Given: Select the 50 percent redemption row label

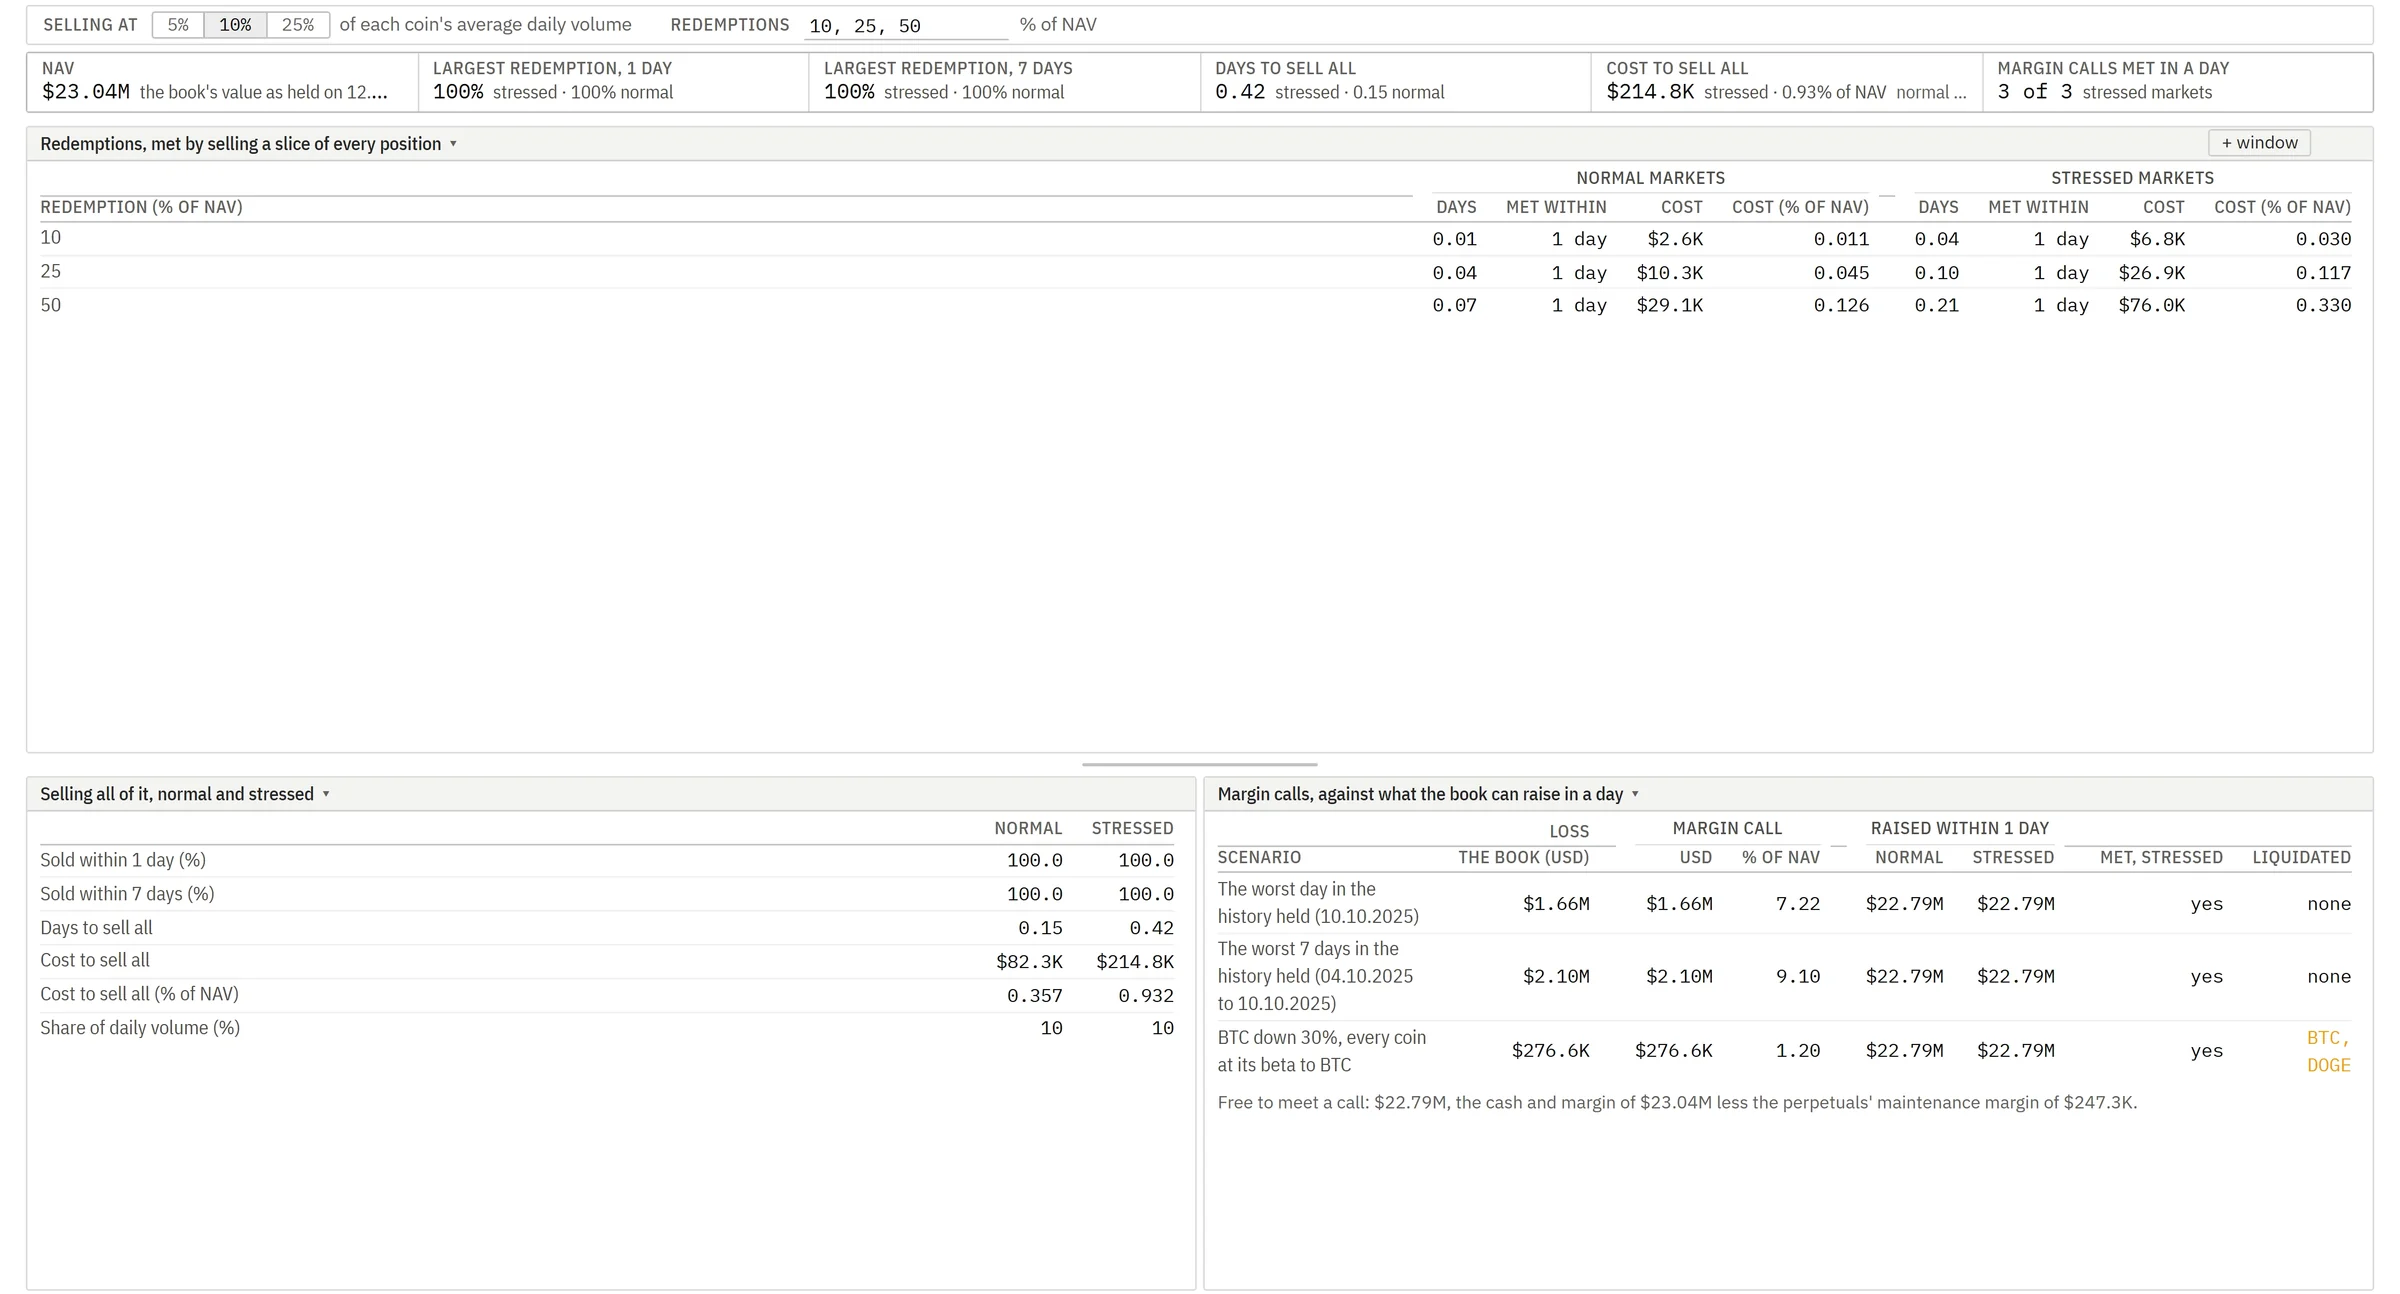Looking at the screenshot, I should click(51, 305).
